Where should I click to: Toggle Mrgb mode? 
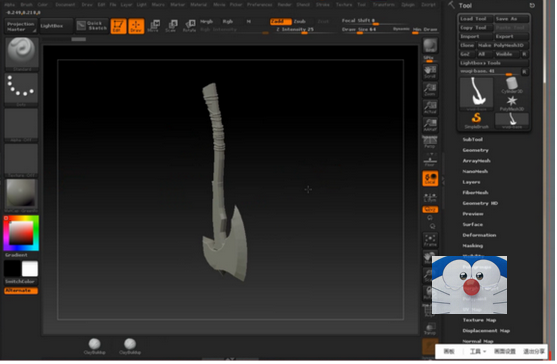click(x=206, y=22)
